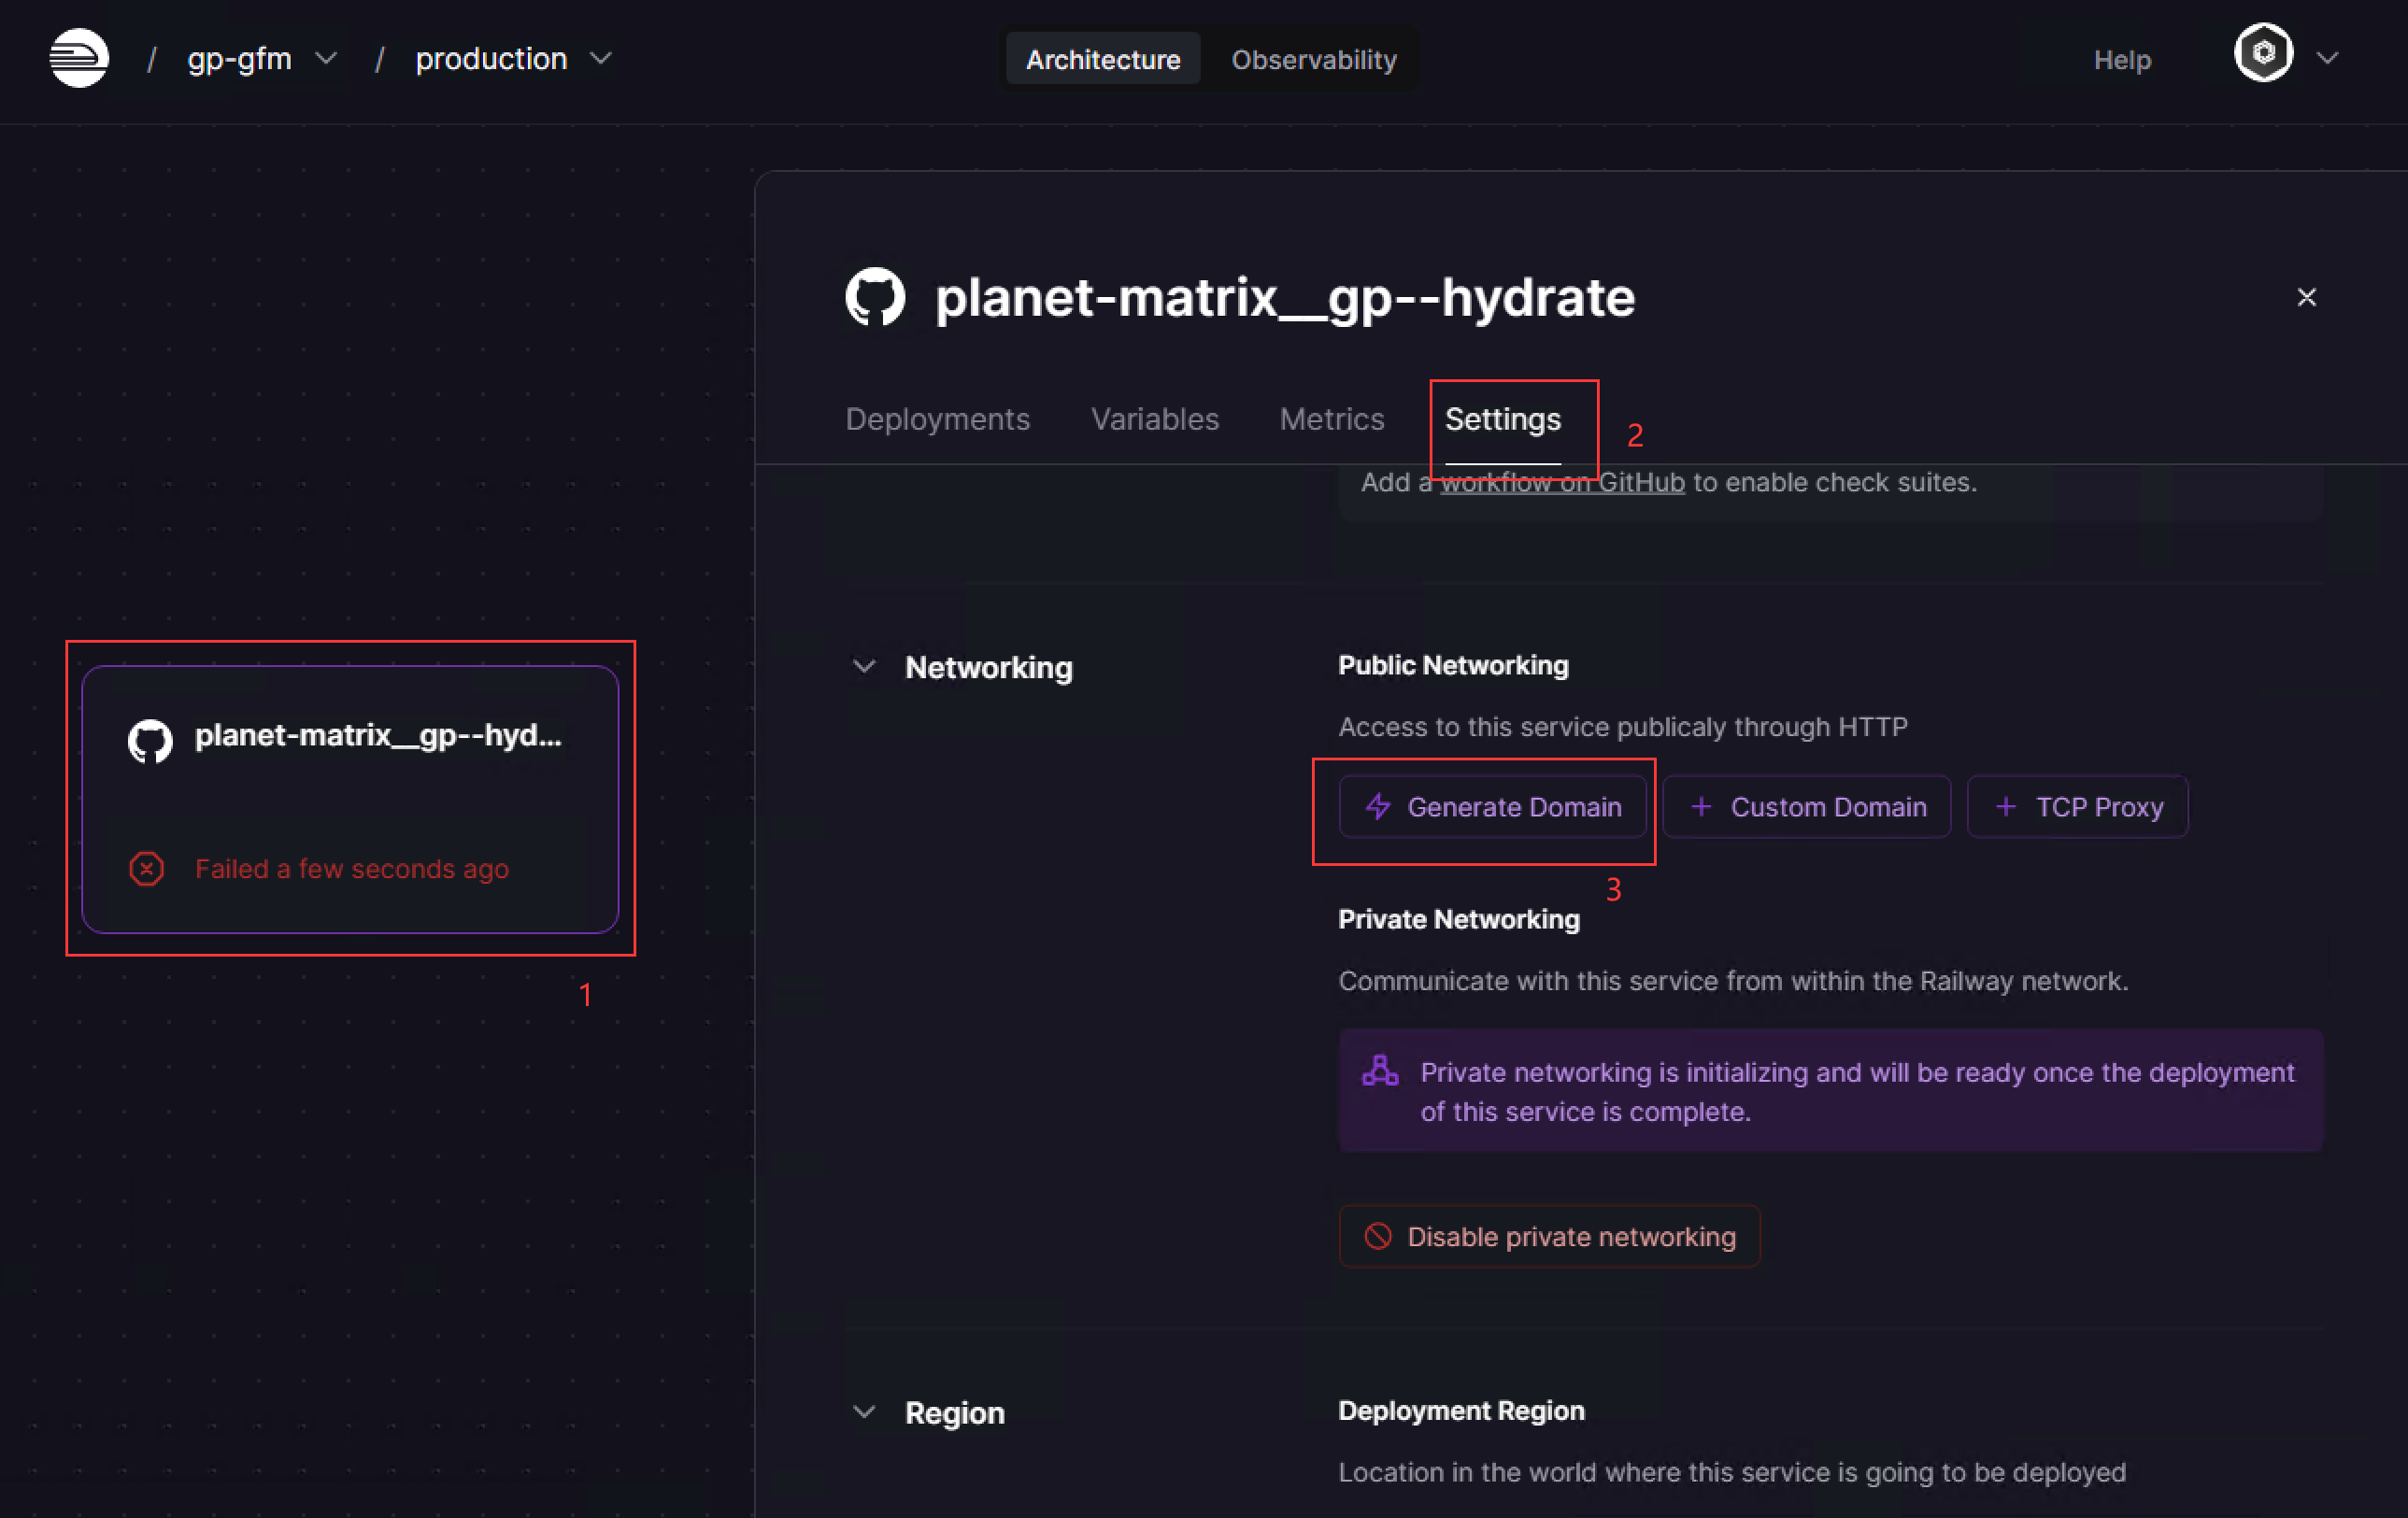Click the TCP Proxy button
Viewport: 2408px width, 1518px height.
click(2077, 806)
